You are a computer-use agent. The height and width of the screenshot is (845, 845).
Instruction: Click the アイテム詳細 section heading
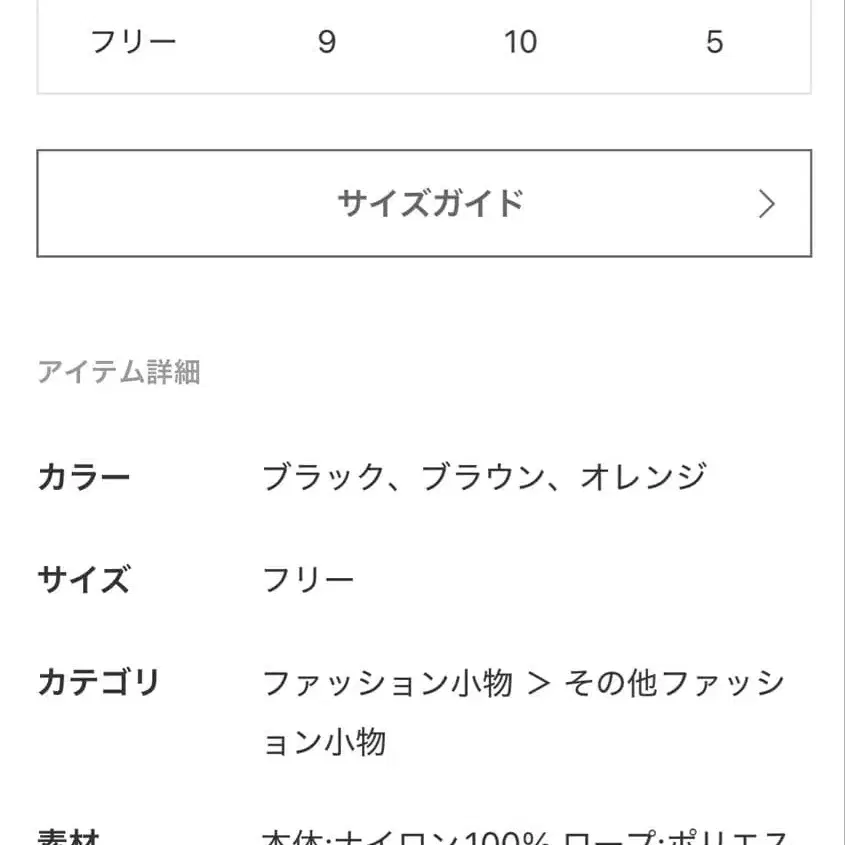point(120,372)
